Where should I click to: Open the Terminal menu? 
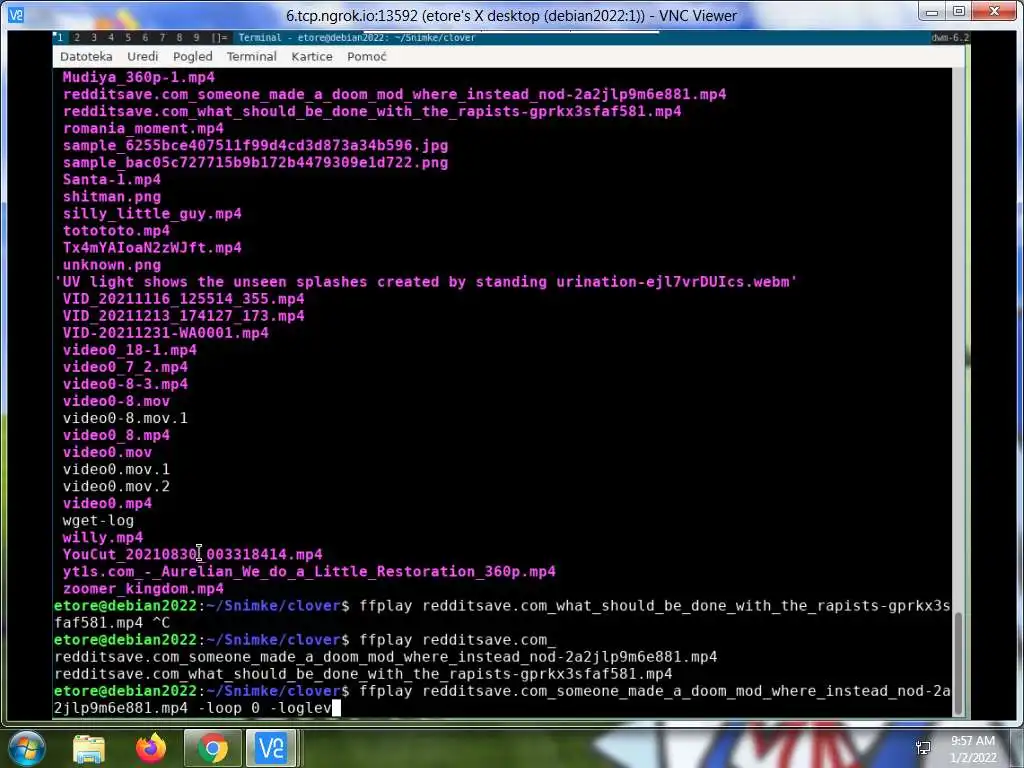click(252, 57)
